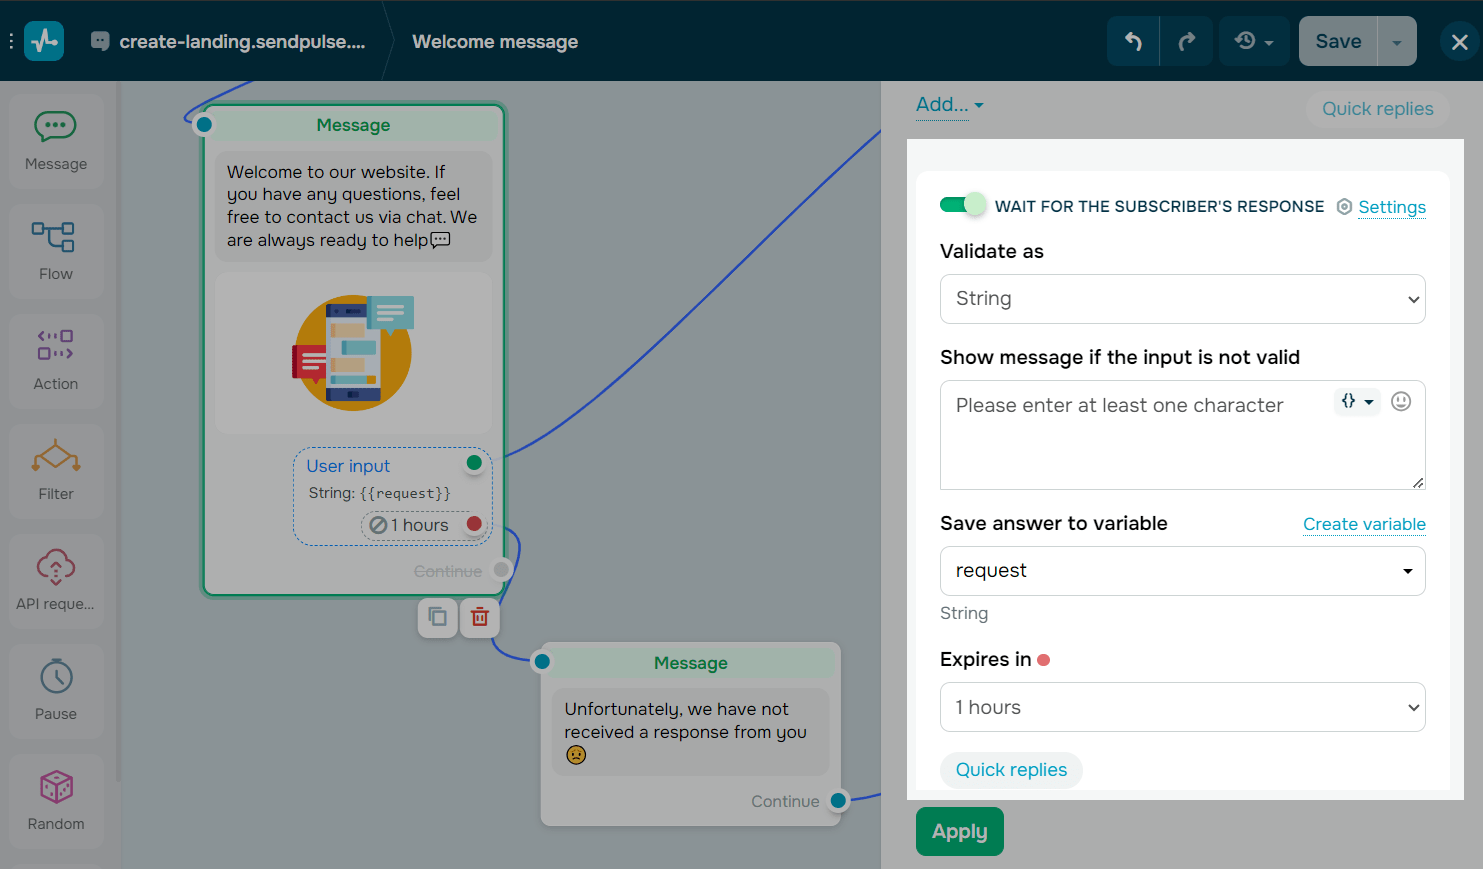This screenshot has width=1483, height=869.
Task: Choose the Filter block icon
Action: pos(55,470)
